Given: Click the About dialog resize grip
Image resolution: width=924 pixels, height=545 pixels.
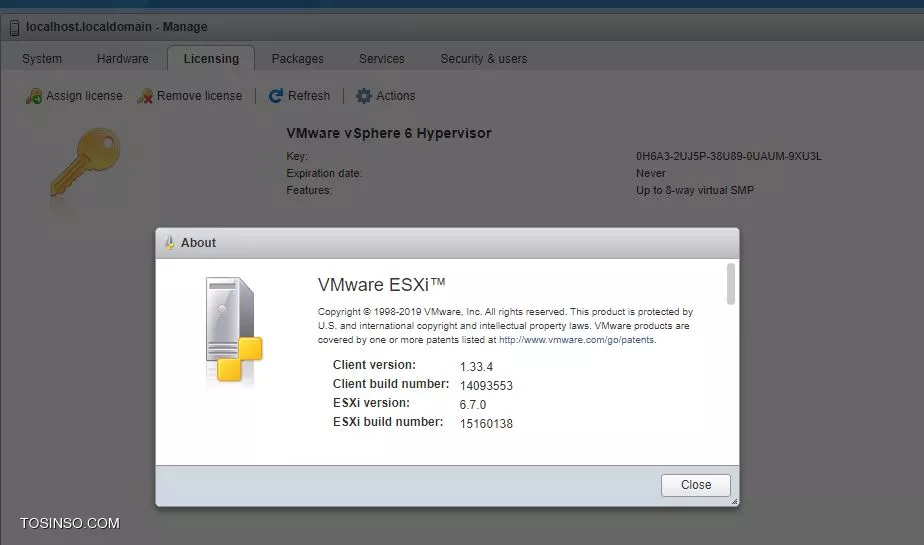Looking at the screenshot, I should pos(734,501).
